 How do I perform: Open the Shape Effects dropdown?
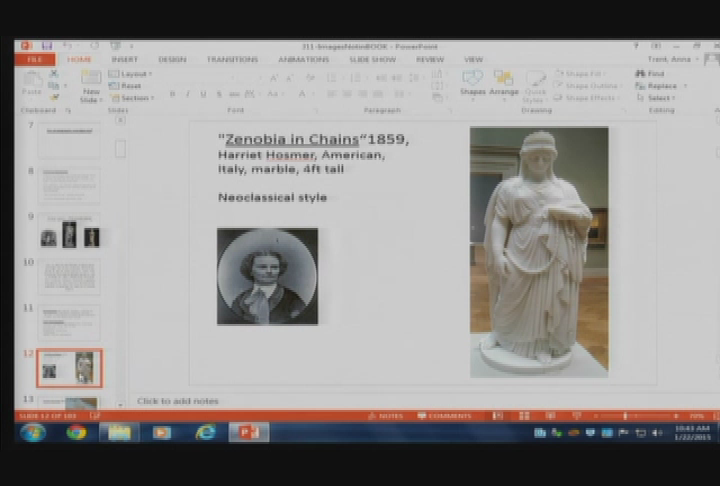[587, 97]
